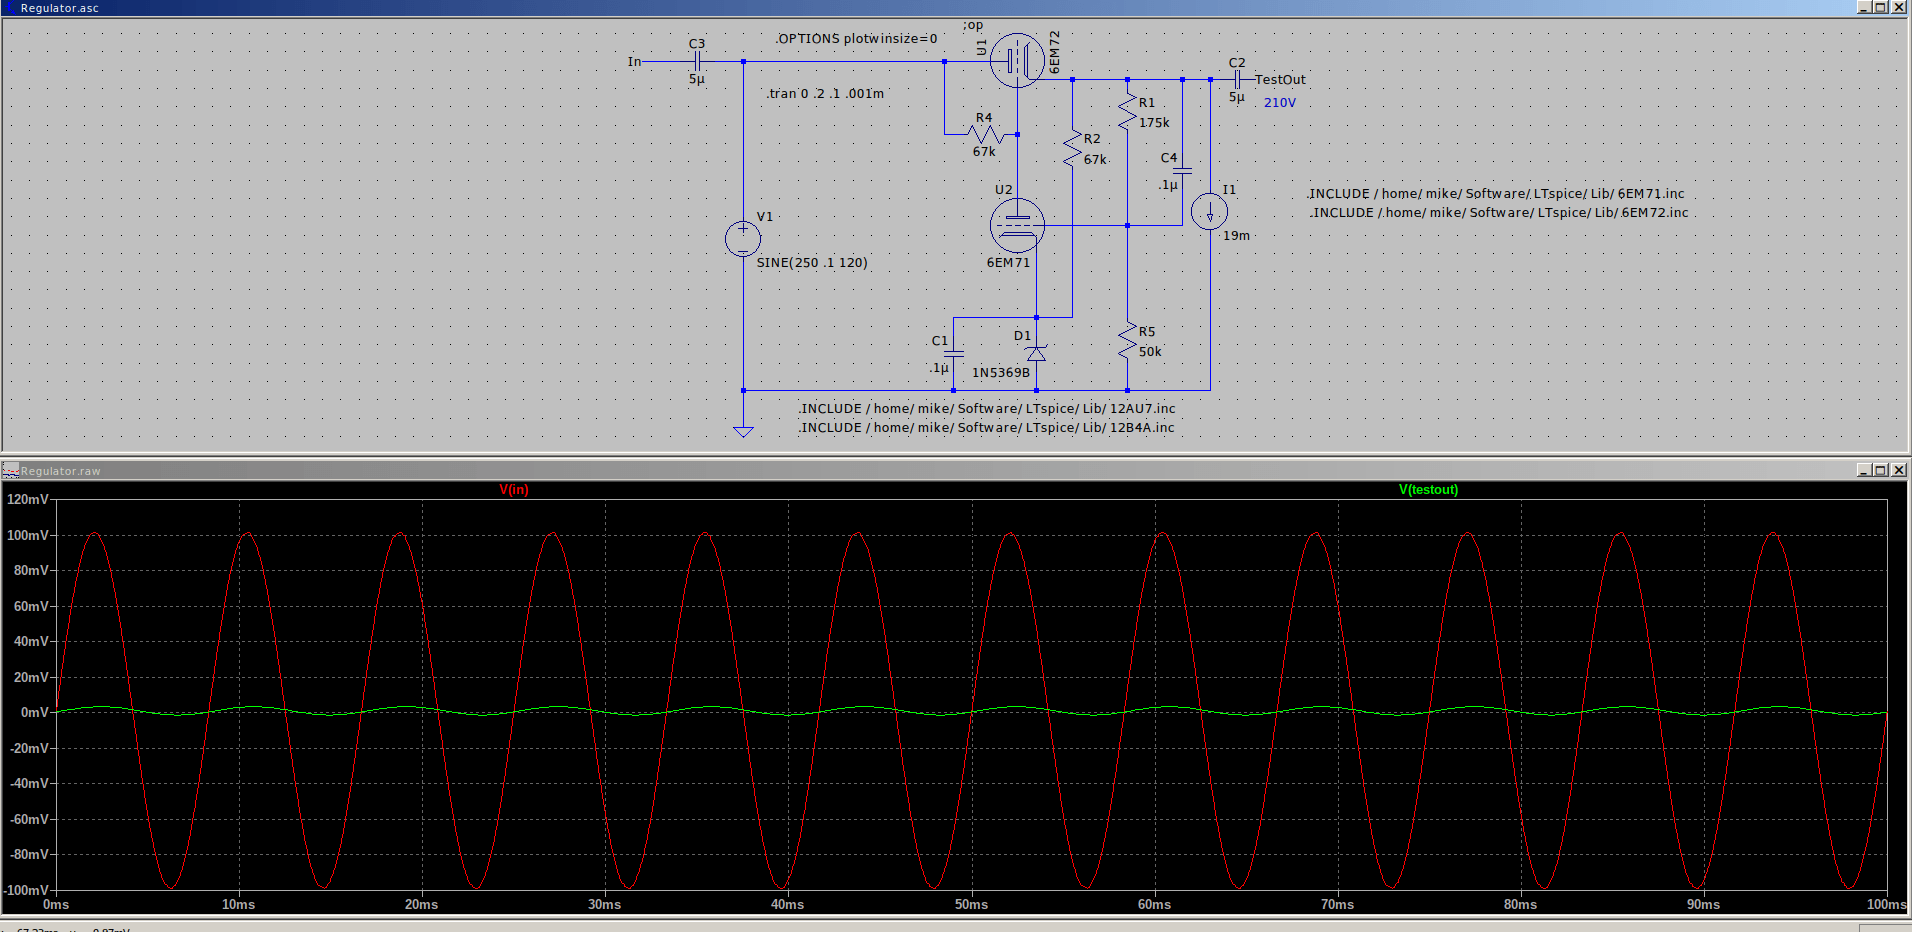Select the D1 zener diode symbol
The image size is (1912, 932).
point(1036,354)
